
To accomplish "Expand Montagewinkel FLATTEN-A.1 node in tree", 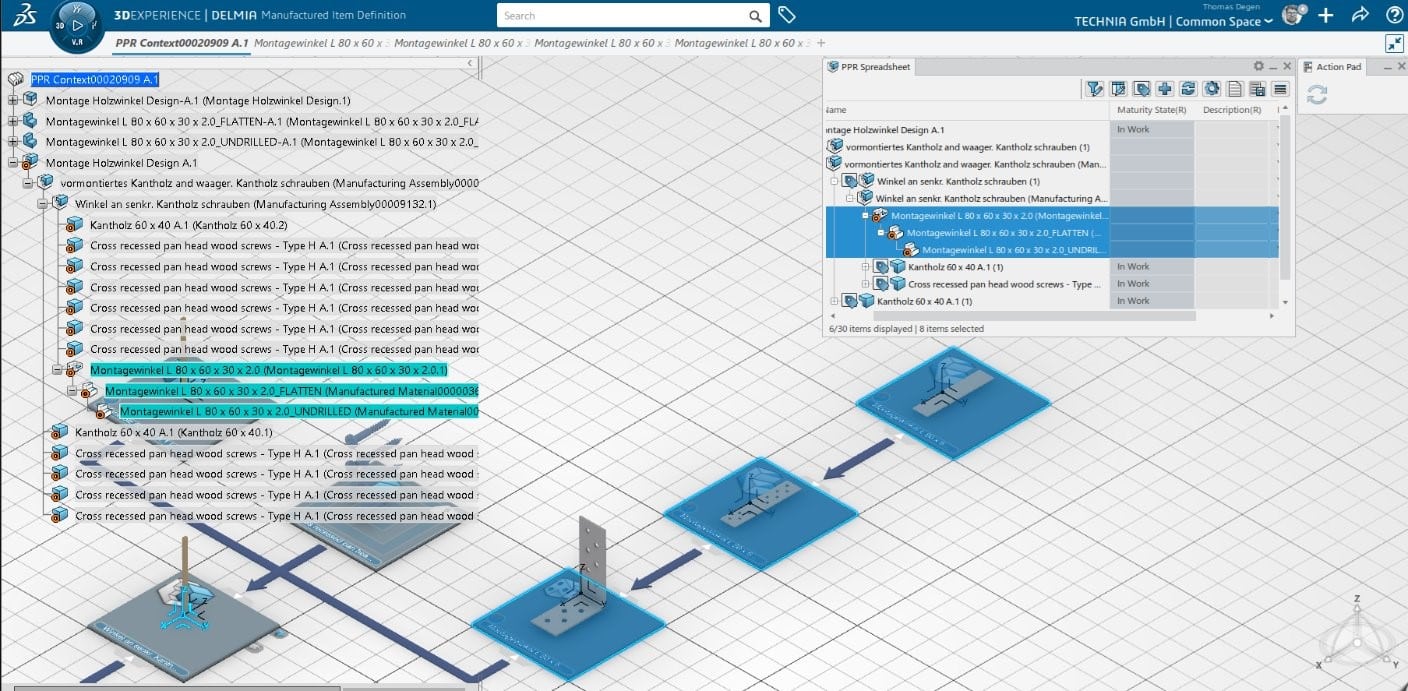I will point(12,121).
